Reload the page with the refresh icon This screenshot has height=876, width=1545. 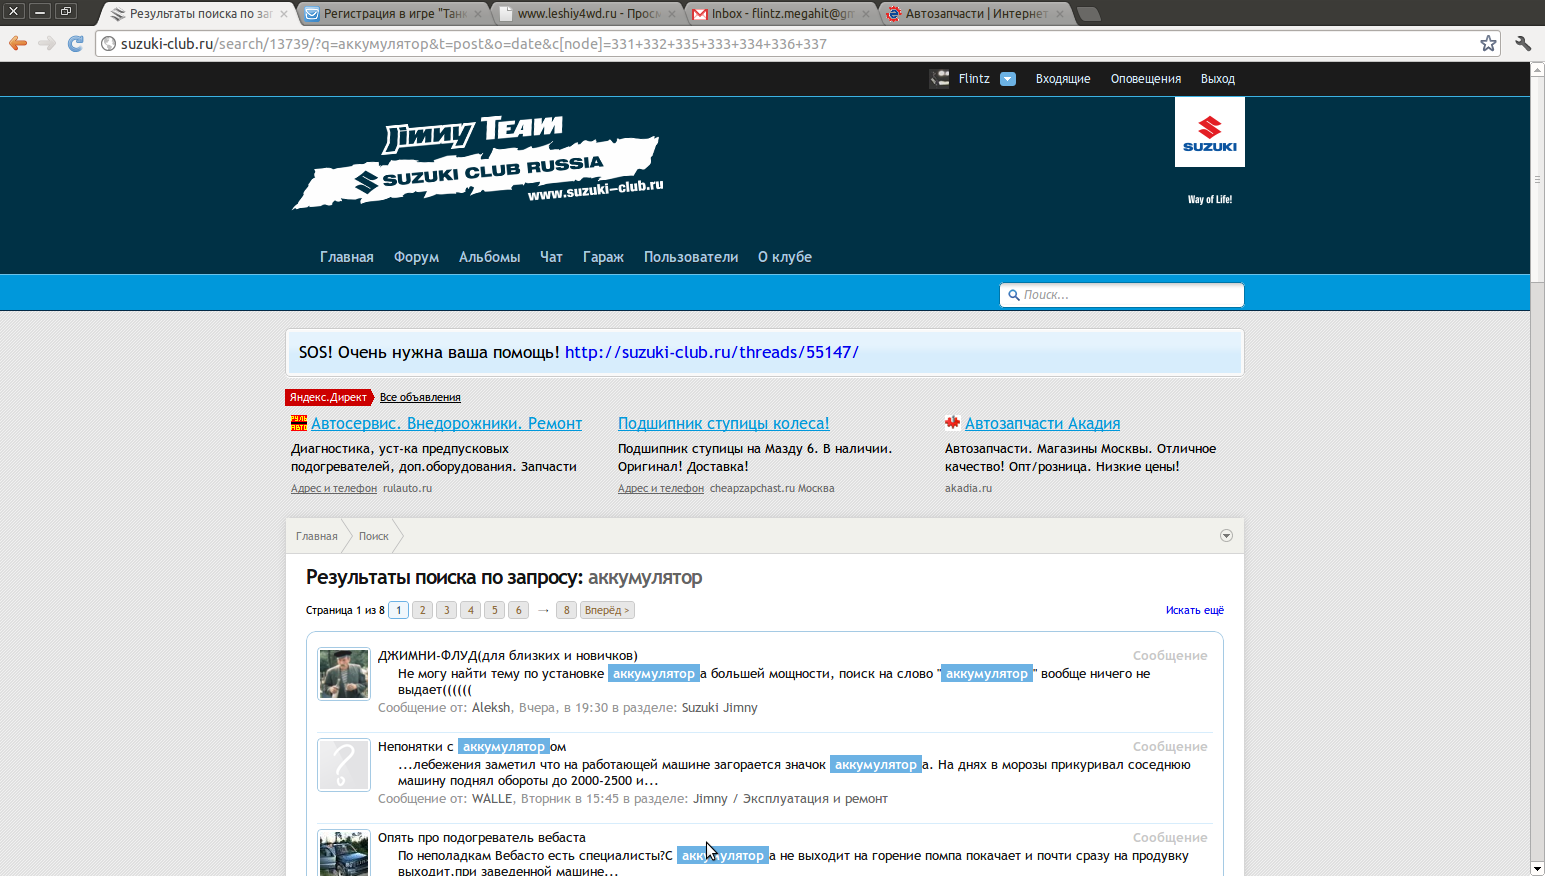[75, 43]
